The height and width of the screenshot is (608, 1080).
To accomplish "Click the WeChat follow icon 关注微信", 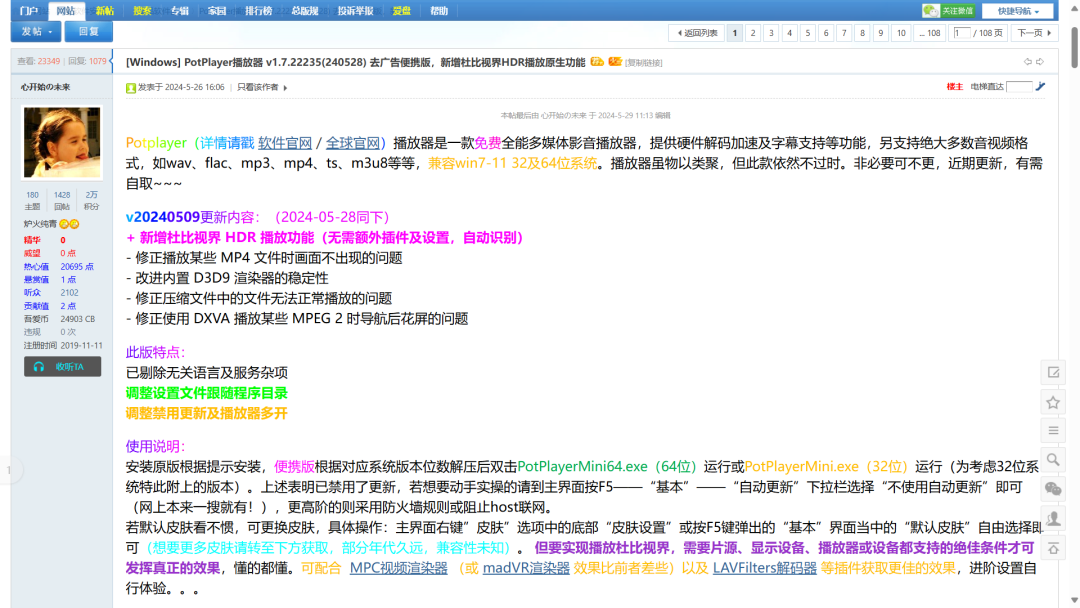I will 948,10.
